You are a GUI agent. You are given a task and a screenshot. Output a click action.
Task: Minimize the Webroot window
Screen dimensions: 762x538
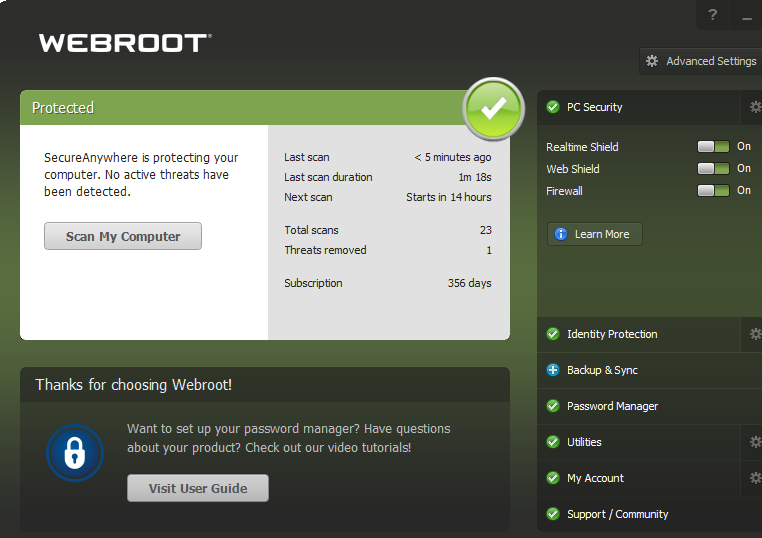pos(747,16)
